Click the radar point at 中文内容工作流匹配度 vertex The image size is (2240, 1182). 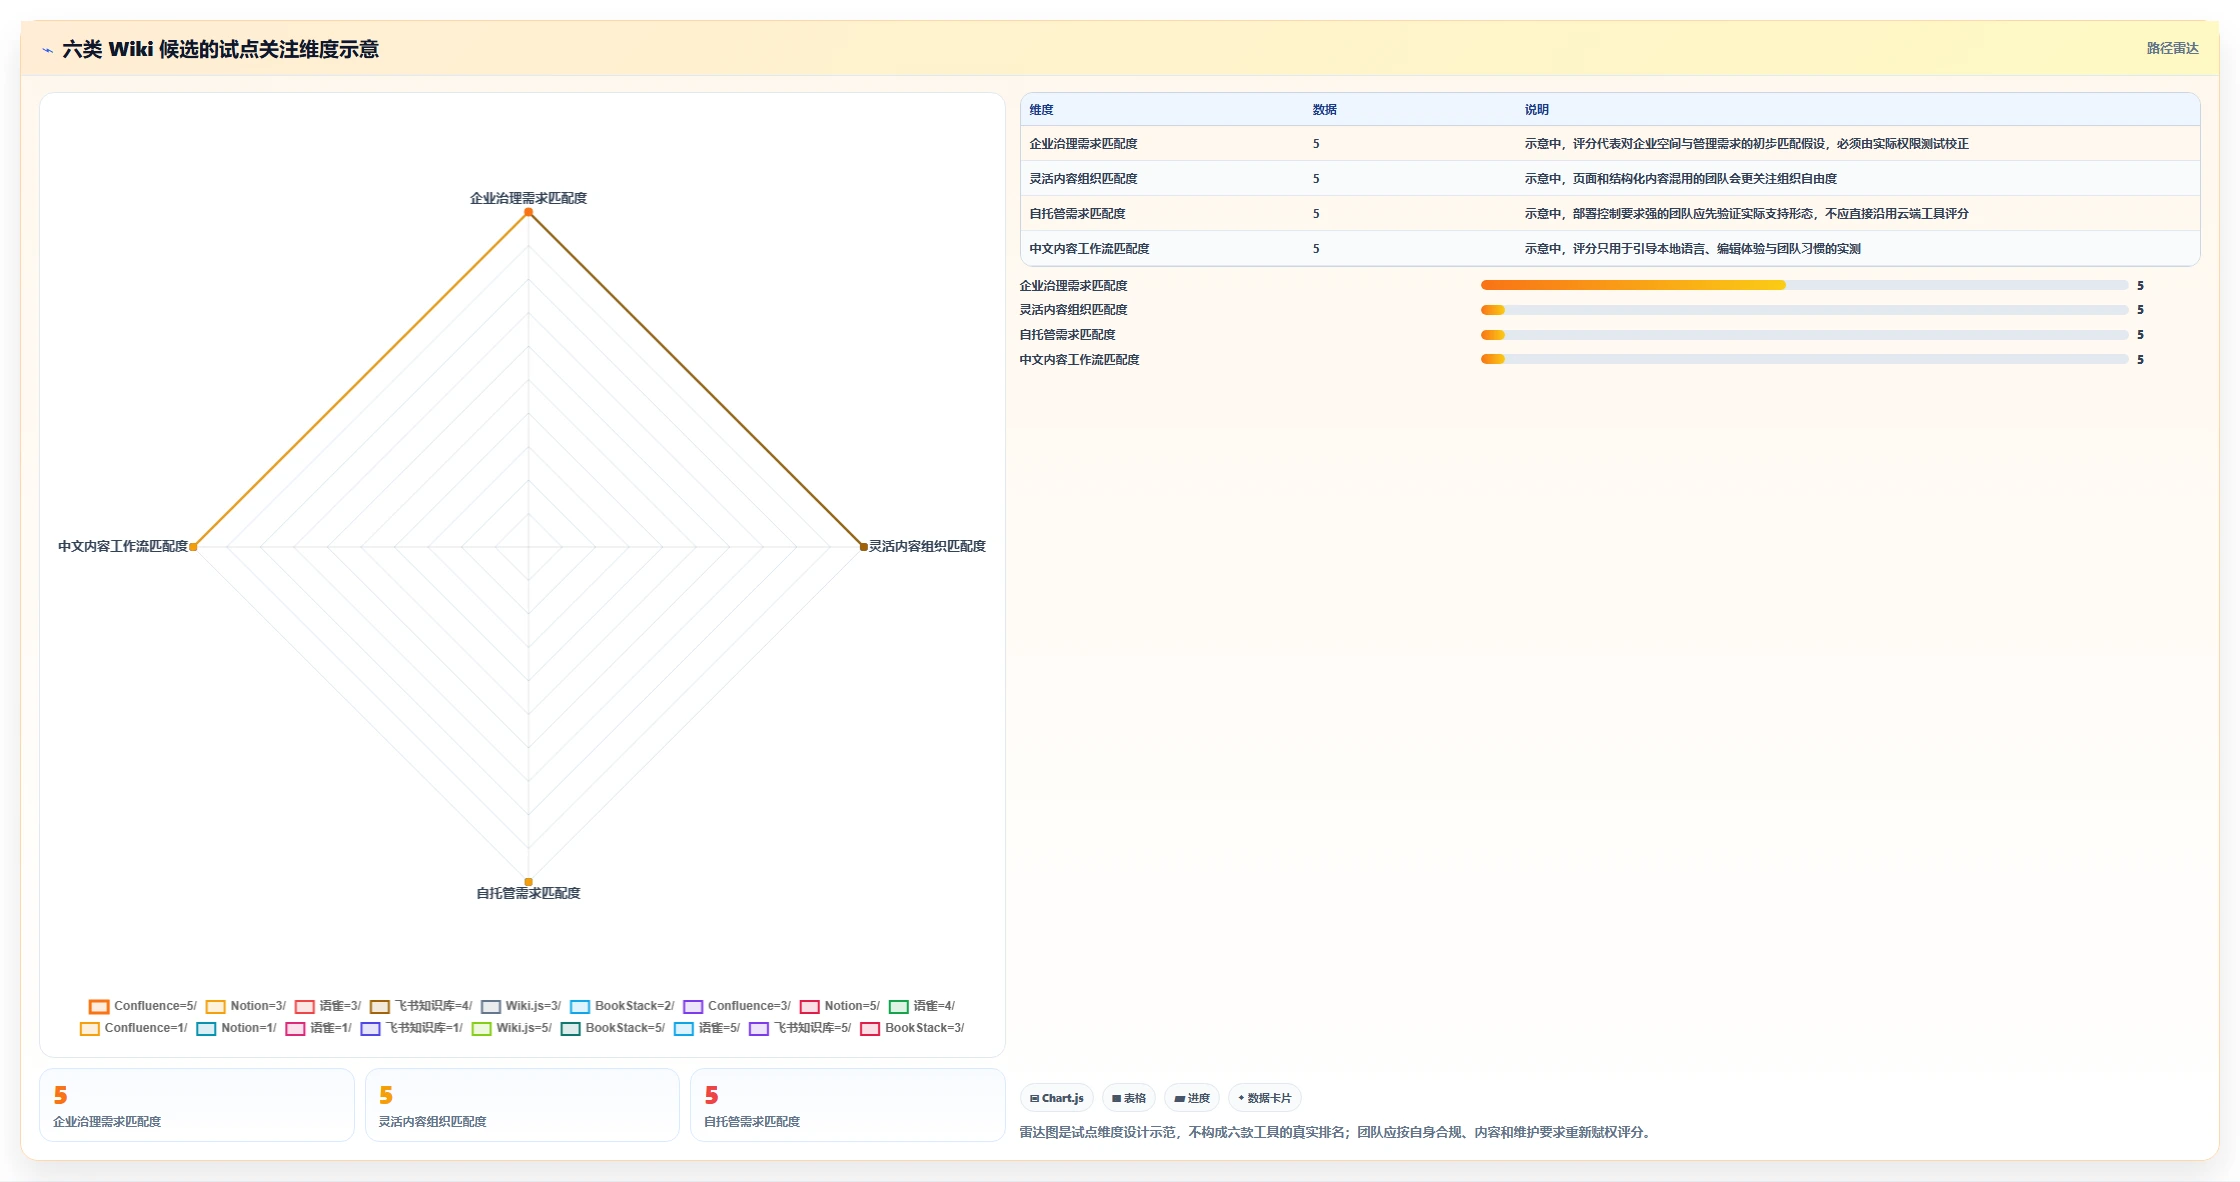pyautogui.click(x=193, y=547)
